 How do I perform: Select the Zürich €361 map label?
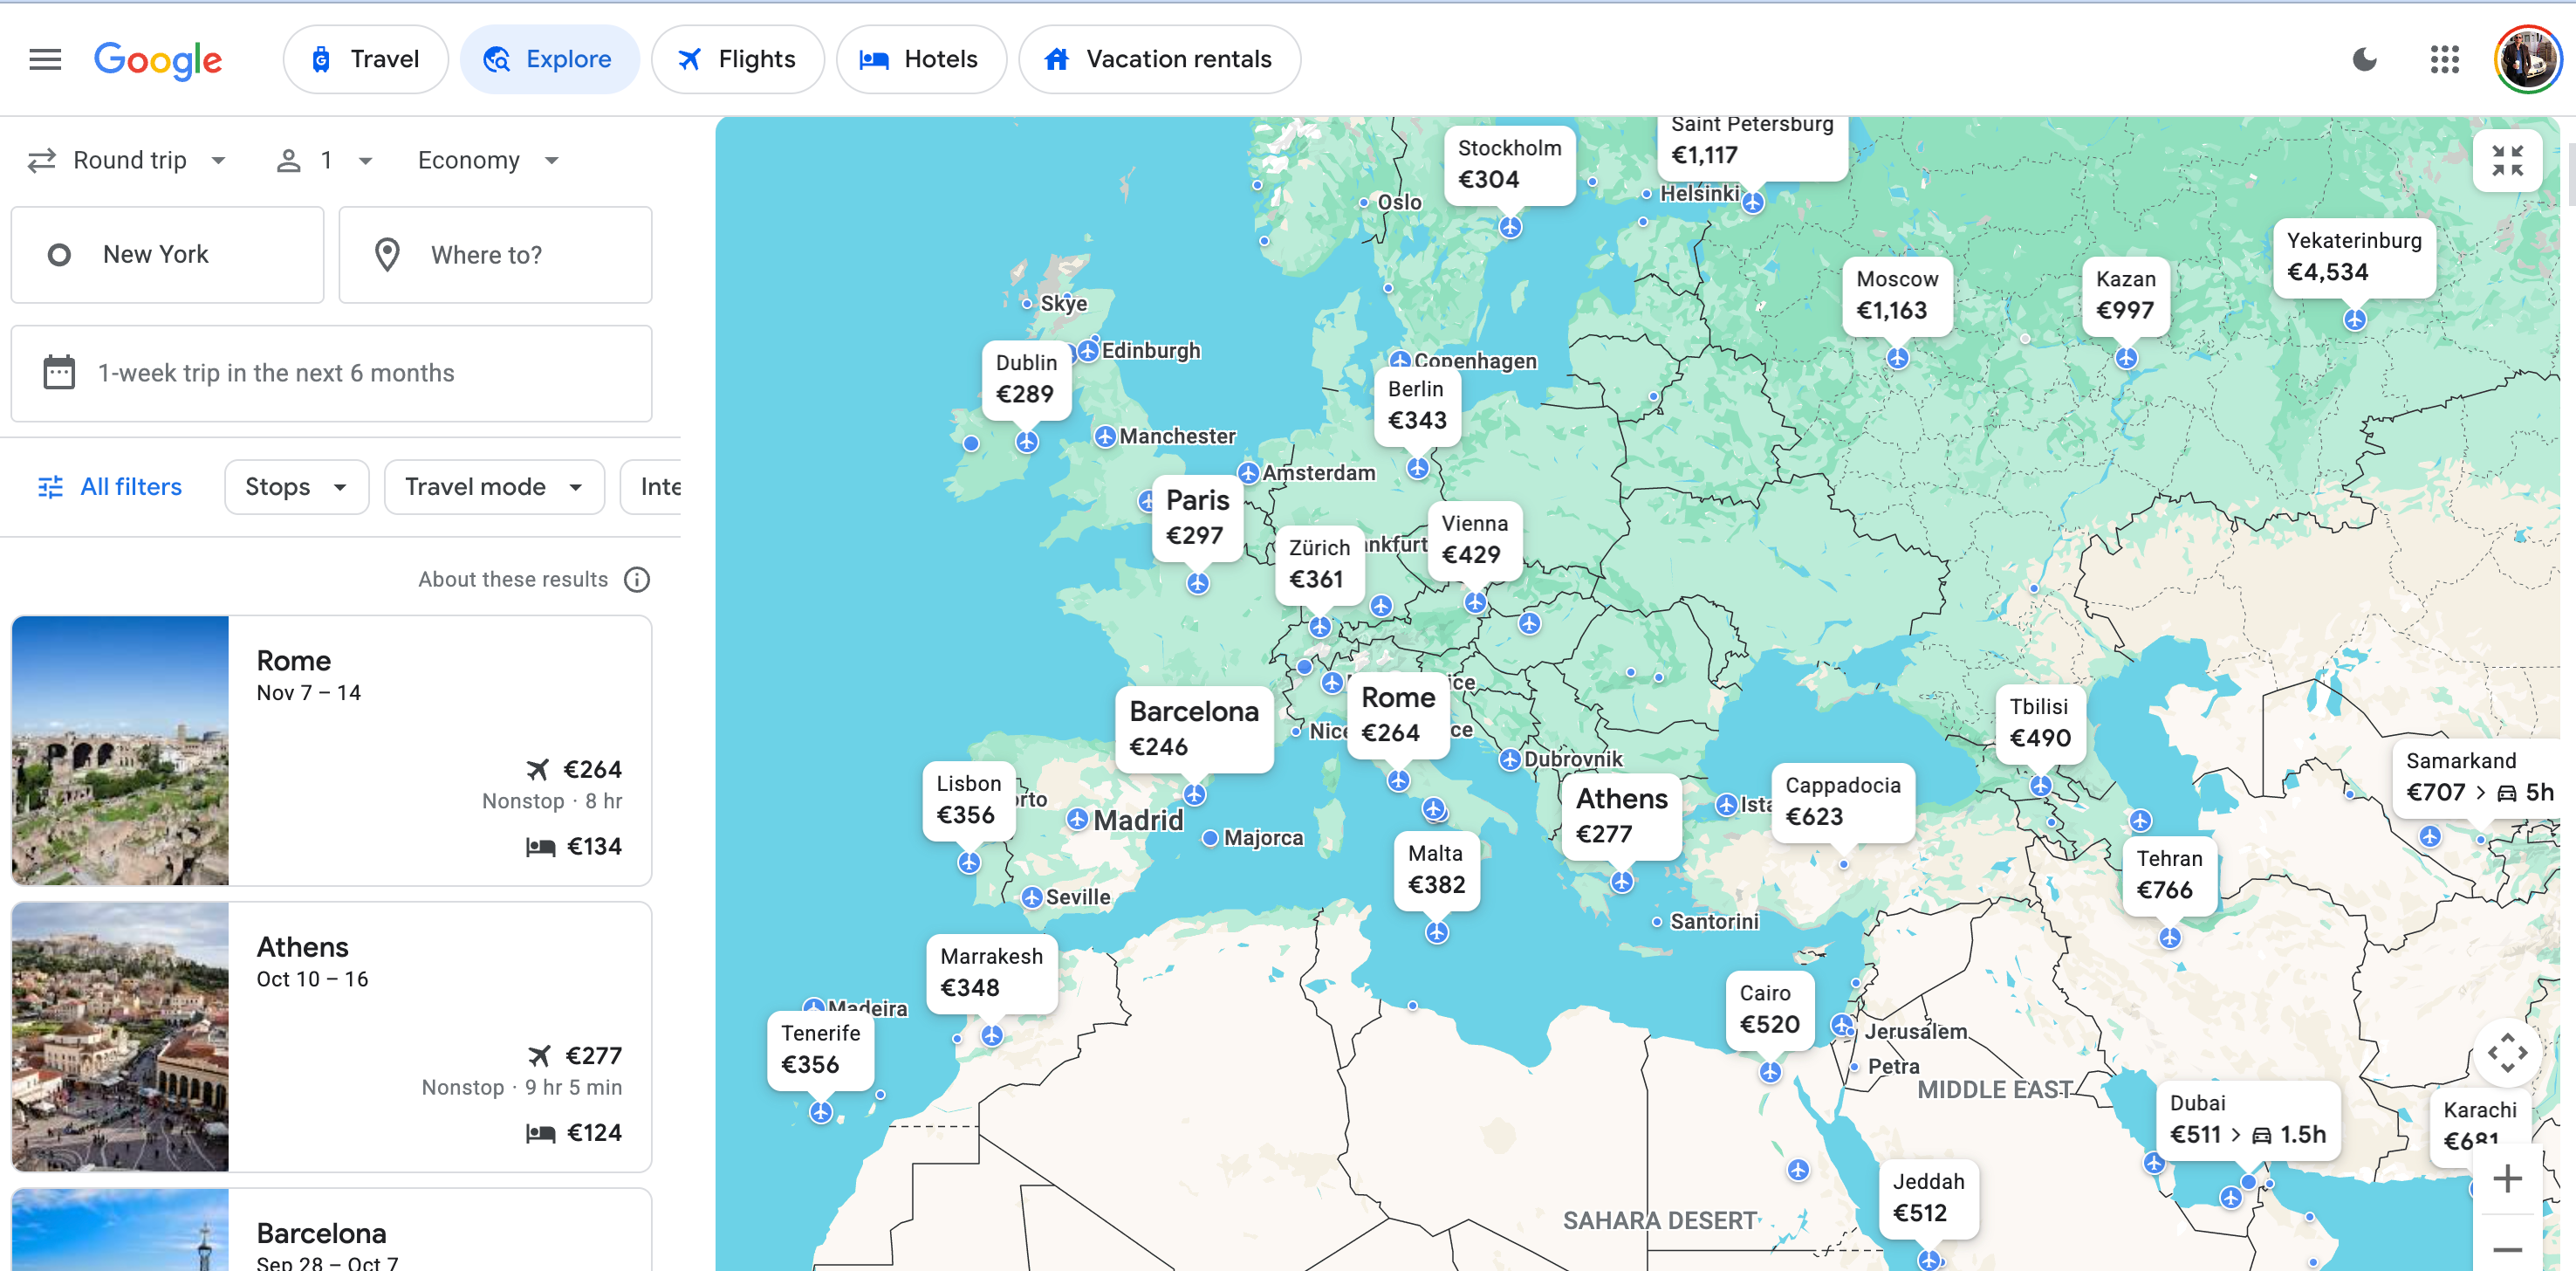click(1319, 564)
